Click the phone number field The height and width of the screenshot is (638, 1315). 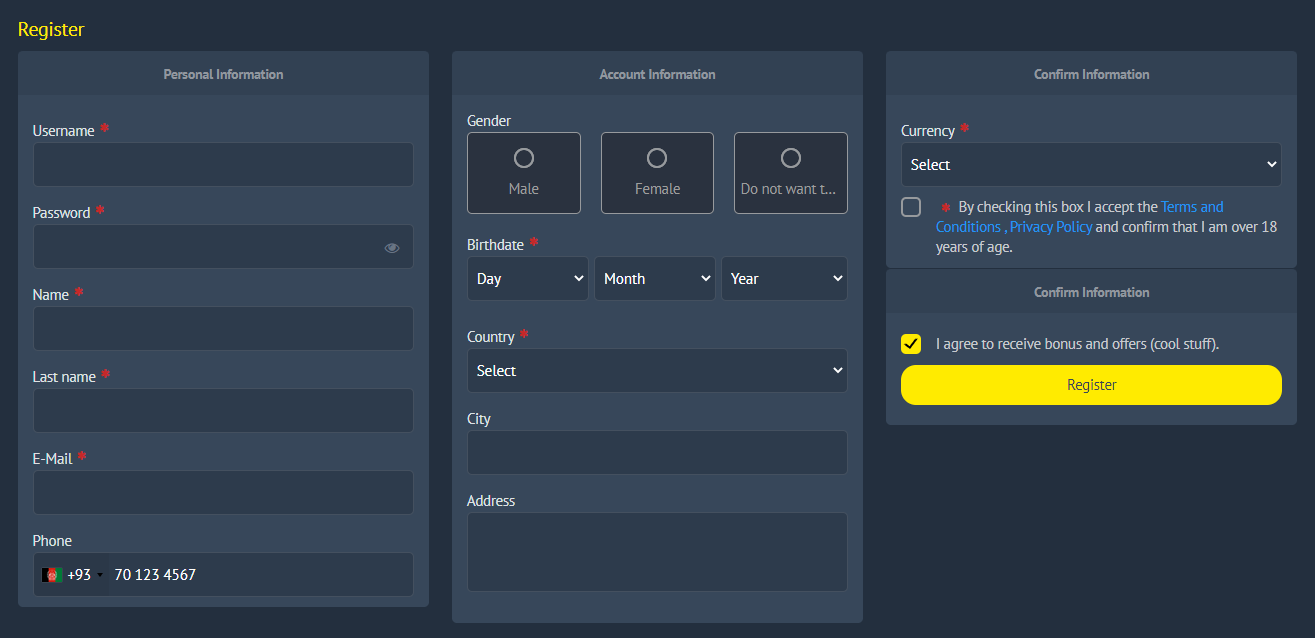tap(260, 574)
